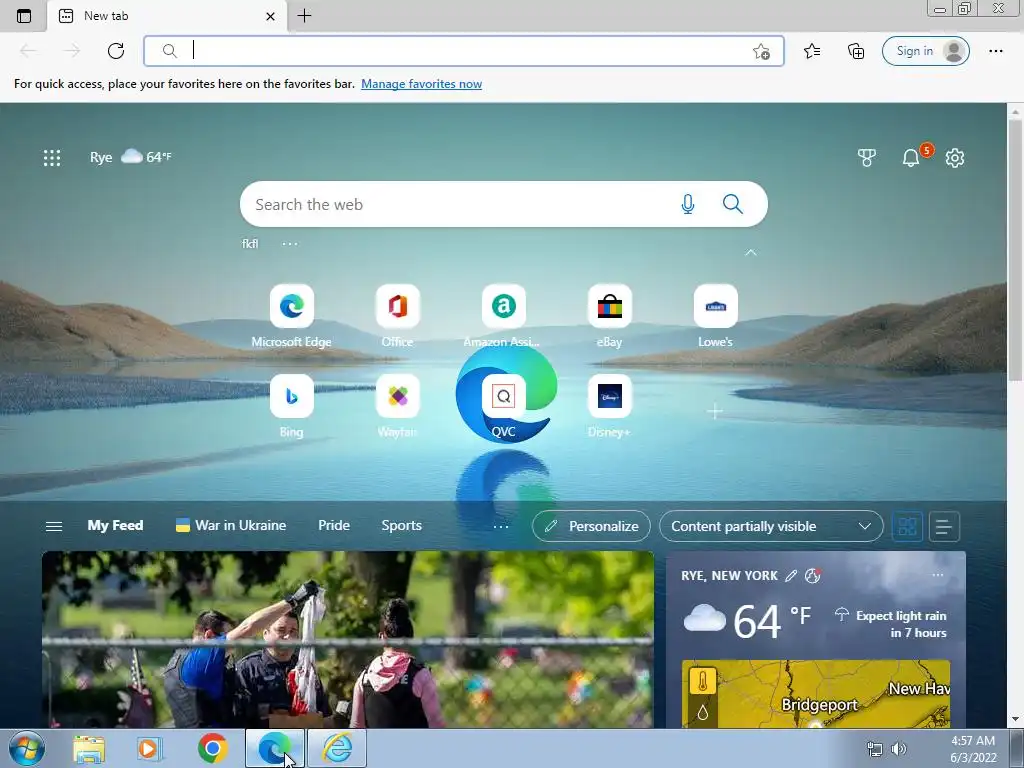
Task: Click the volume speaker tray icon
Action: 899,749
